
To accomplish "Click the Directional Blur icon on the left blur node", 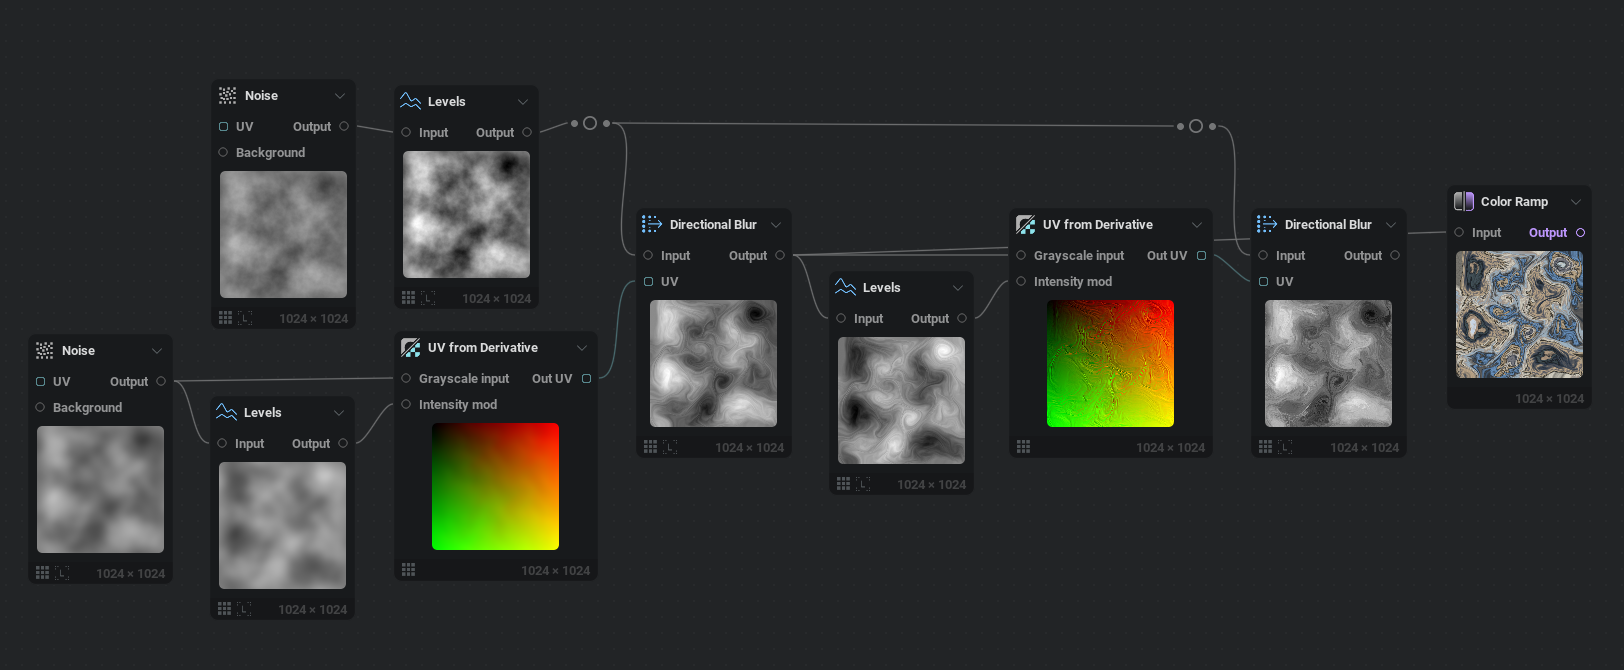I will [652, 224].
